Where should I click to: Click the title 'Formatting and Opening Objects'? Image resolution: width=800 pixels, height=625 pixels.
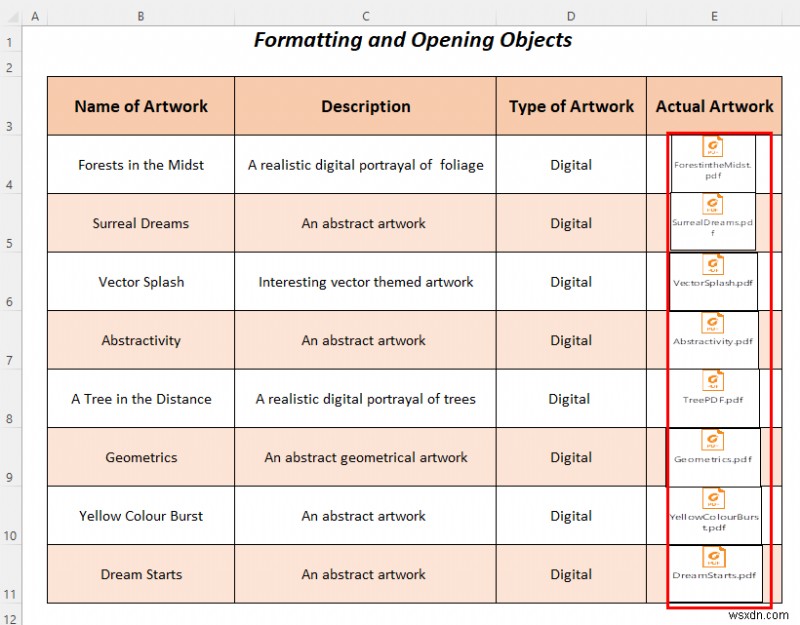pos(413,40)
